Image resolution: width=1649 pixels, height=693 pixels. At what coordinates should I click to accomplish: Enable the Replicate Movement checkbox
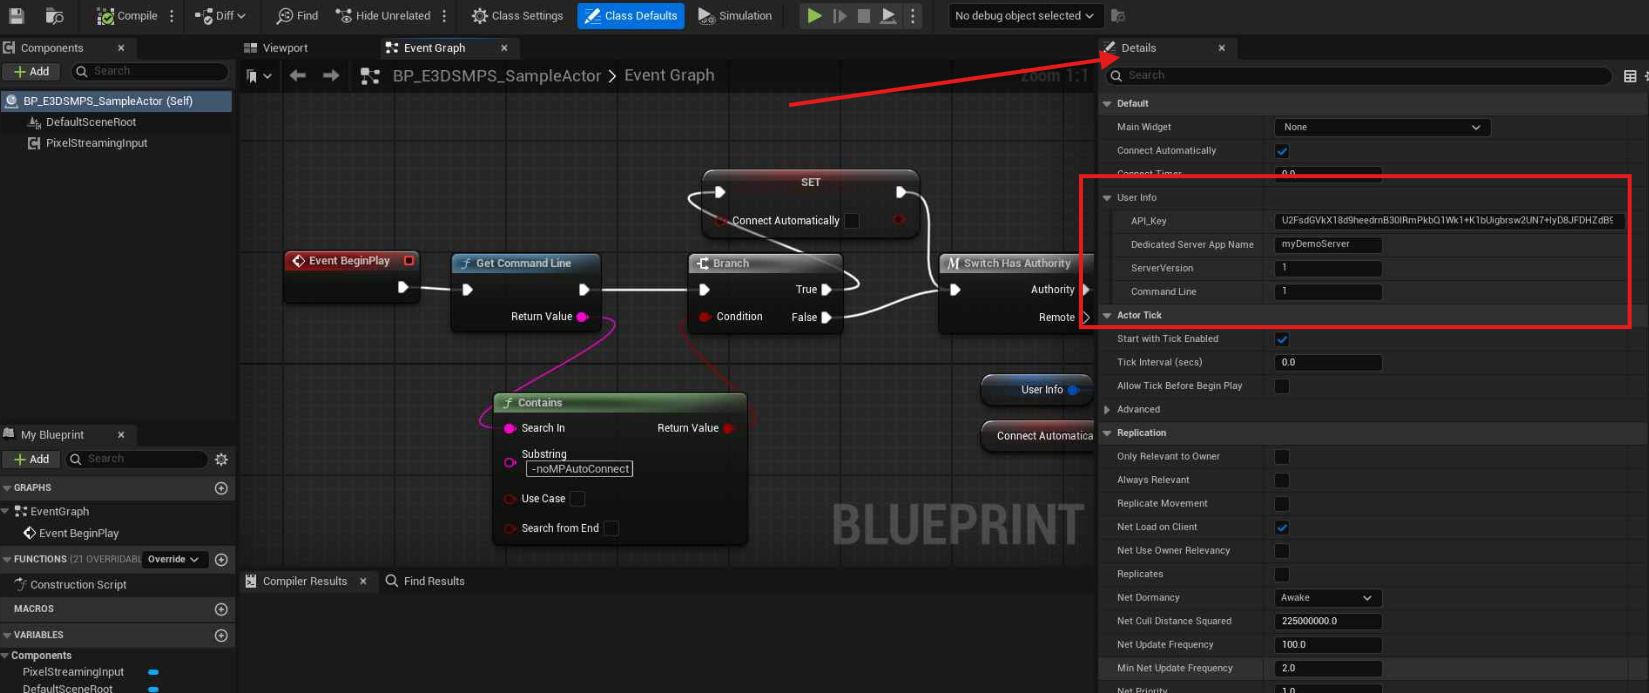point(1282,504)
